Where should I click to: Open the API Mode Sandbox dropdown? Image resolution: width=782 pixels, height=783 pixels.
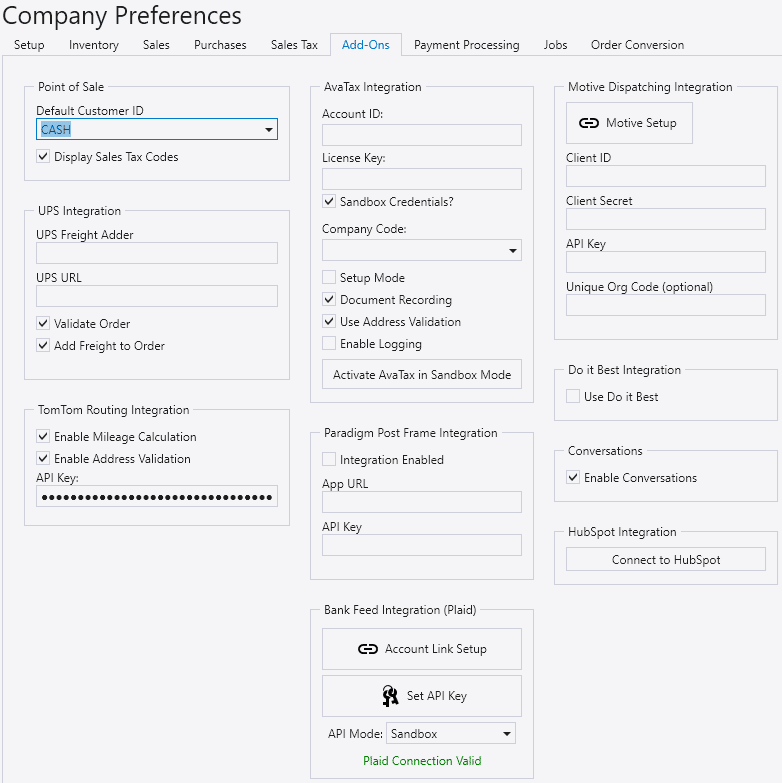506,734
